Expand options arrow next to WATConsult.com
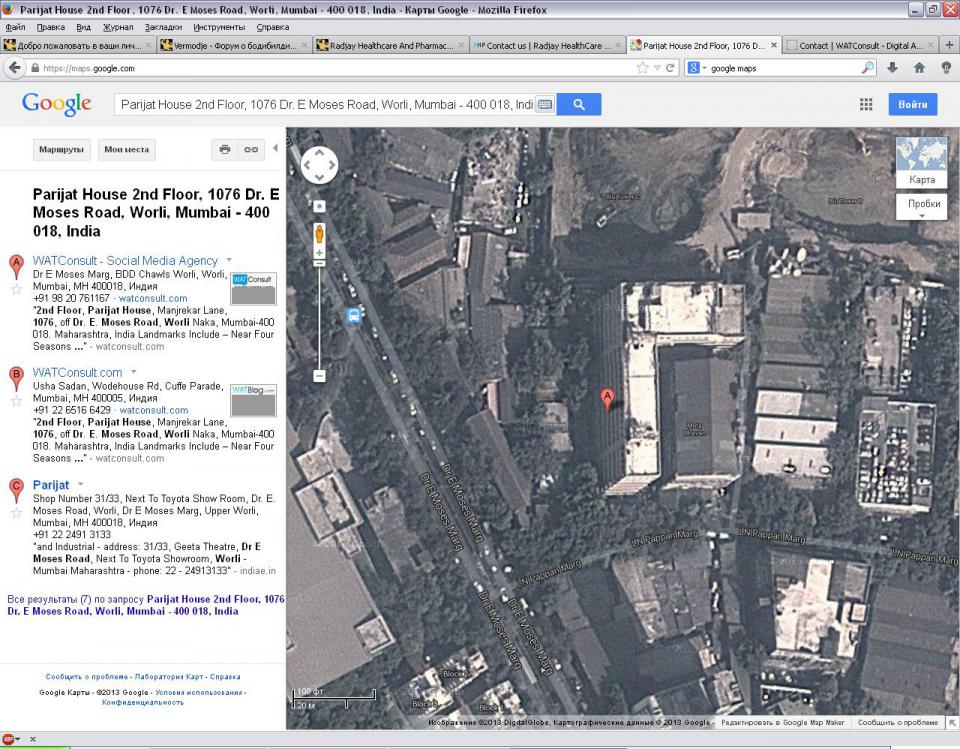 click(x=133, y=373)
